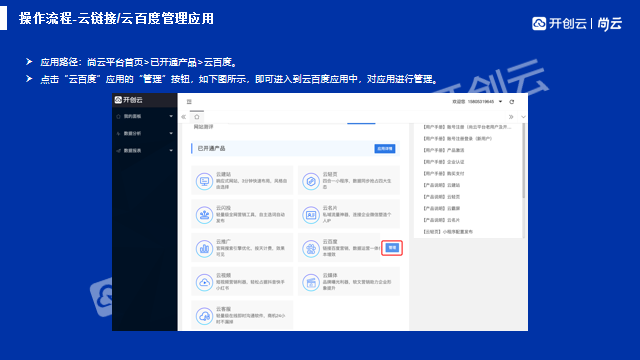The image size is (640, 360).
Task: Open the 【产品说明】云轻页 link
Action: [442, 197]
